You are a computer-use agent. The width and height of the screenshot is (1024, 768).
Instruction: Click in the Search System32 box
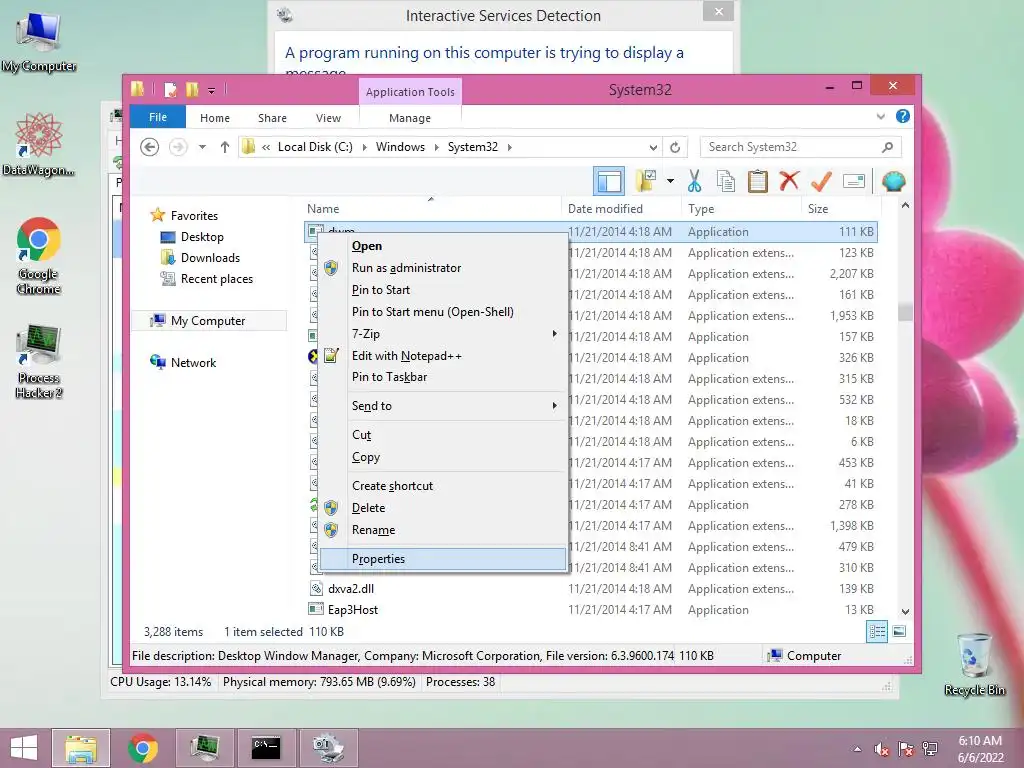pos(790,147)
